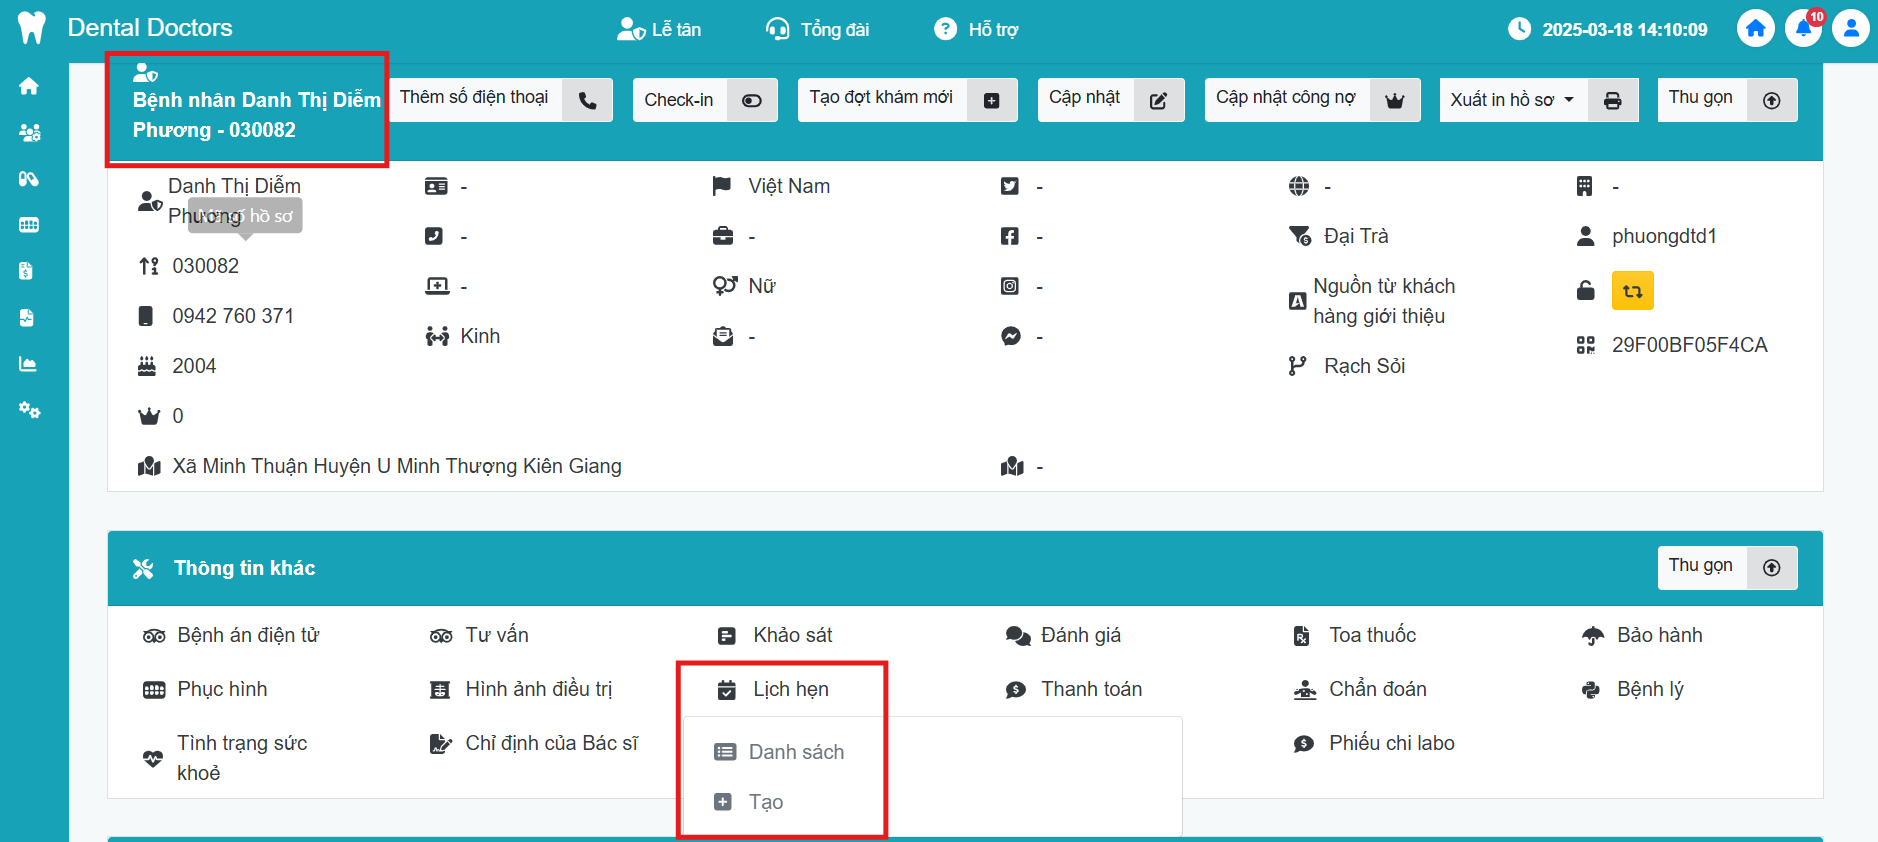Open the notifications bell icon
This screenshot has height=842, width=1878.
1803,29
